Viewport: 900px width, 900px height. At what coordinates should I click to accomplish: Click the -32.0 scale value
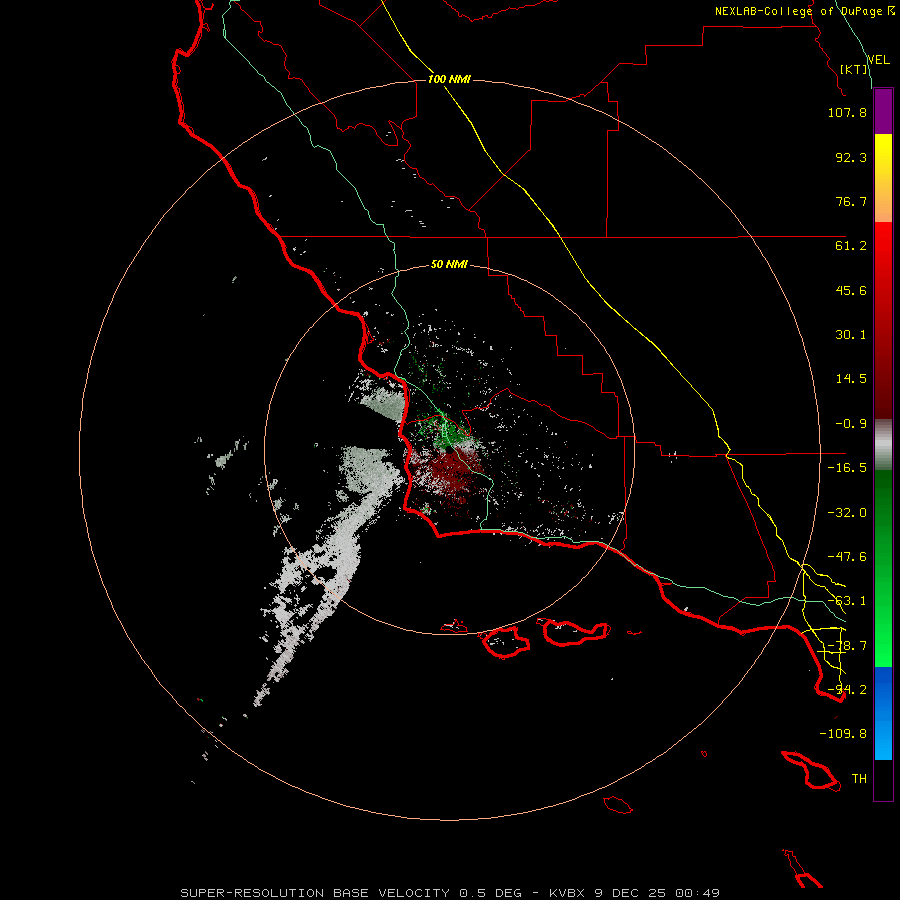[847, 513]
